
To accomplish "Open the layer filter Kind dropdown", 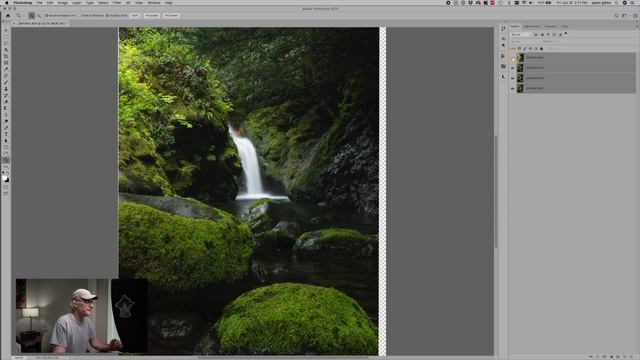I will (521, 35).
